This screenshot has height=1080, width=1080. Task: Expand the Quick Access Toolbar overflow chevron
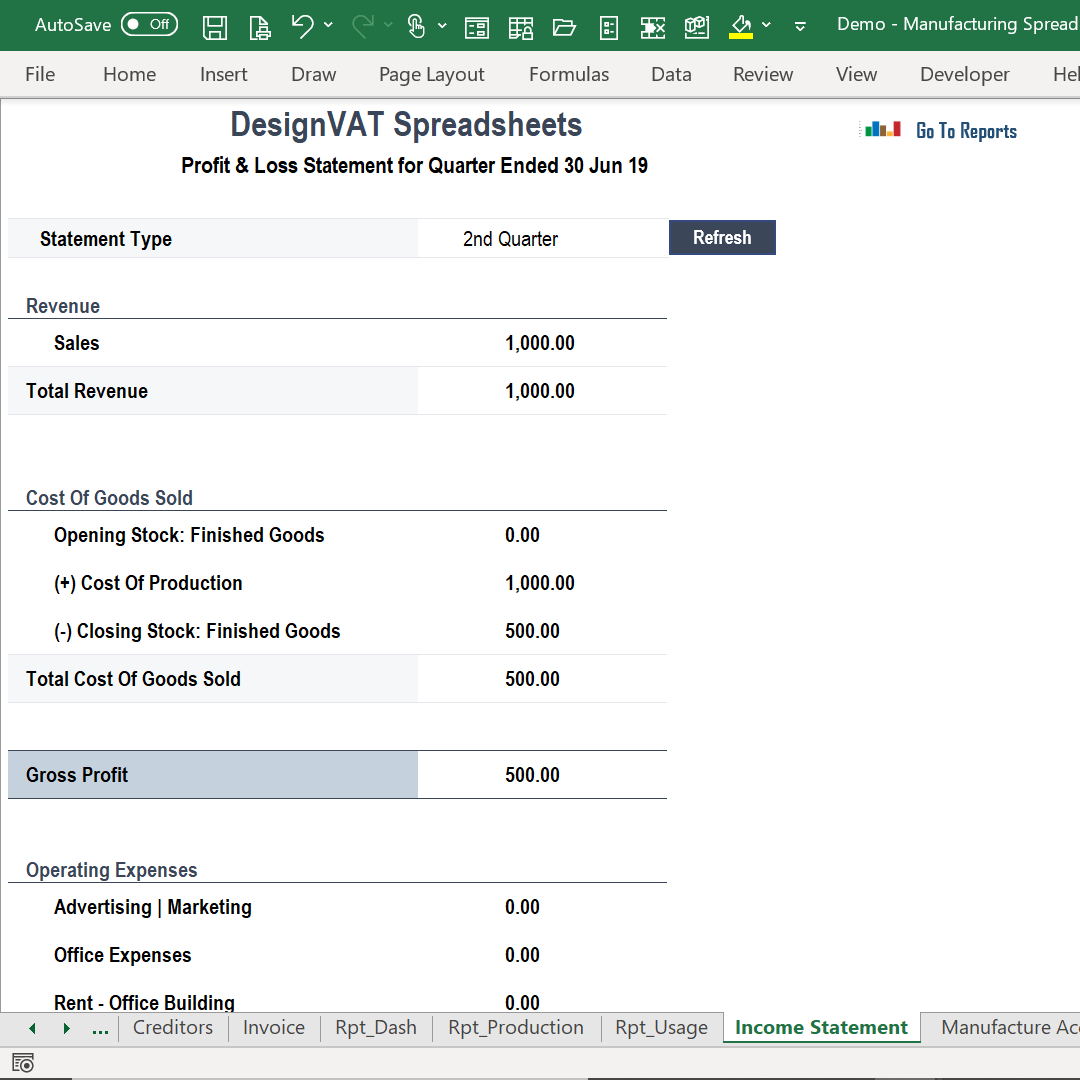[799, 27]
